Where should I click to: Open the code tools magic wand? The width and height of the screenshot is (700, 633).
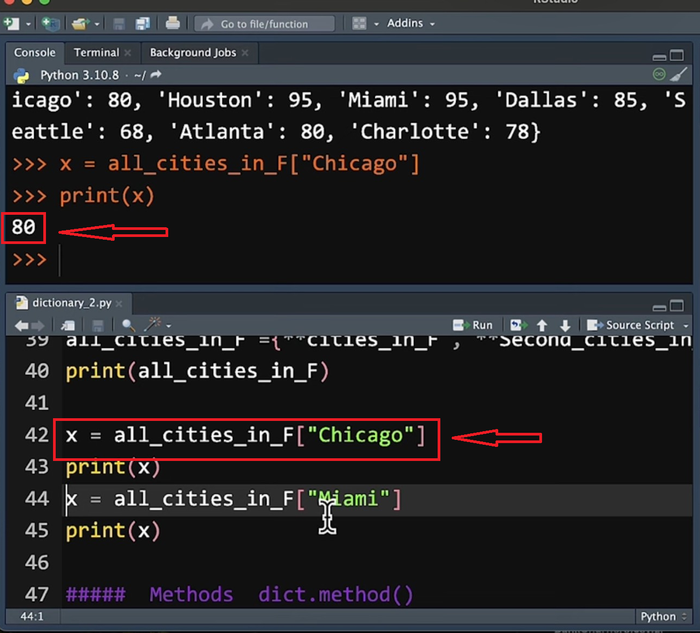tap(154, 325)
